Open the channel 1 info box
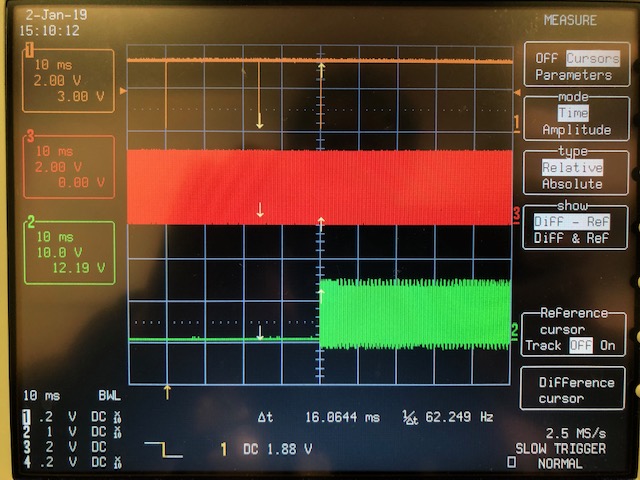The image size is (640, 480). coord(69,80)
